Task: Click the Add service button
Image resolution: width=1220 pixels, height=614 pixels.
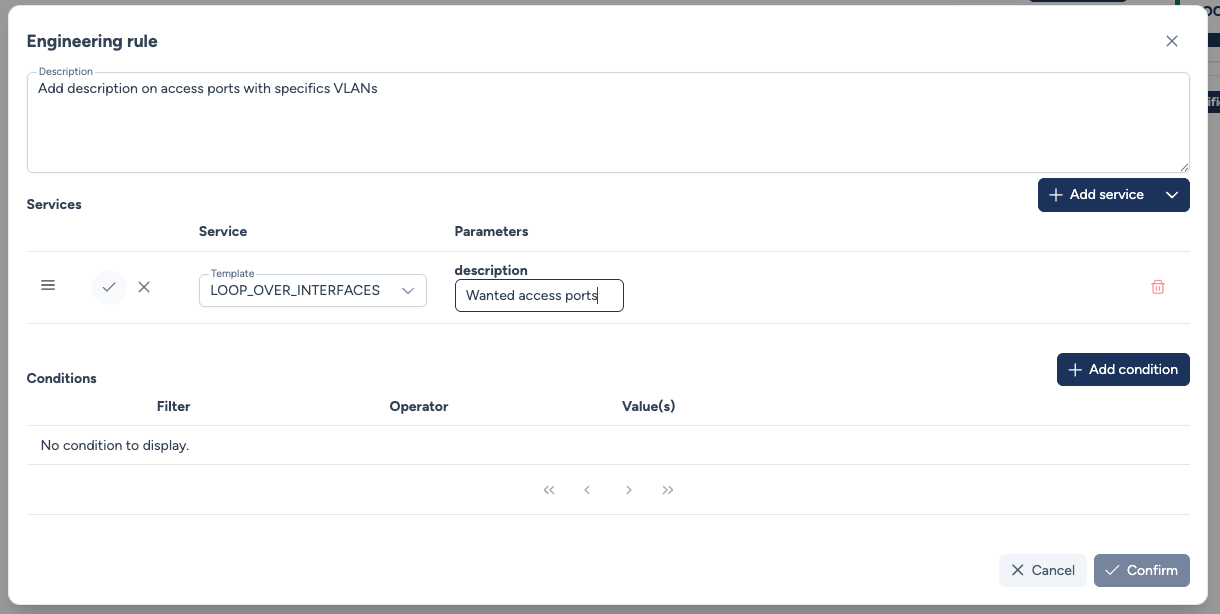Action: (x=1096, y=195)
